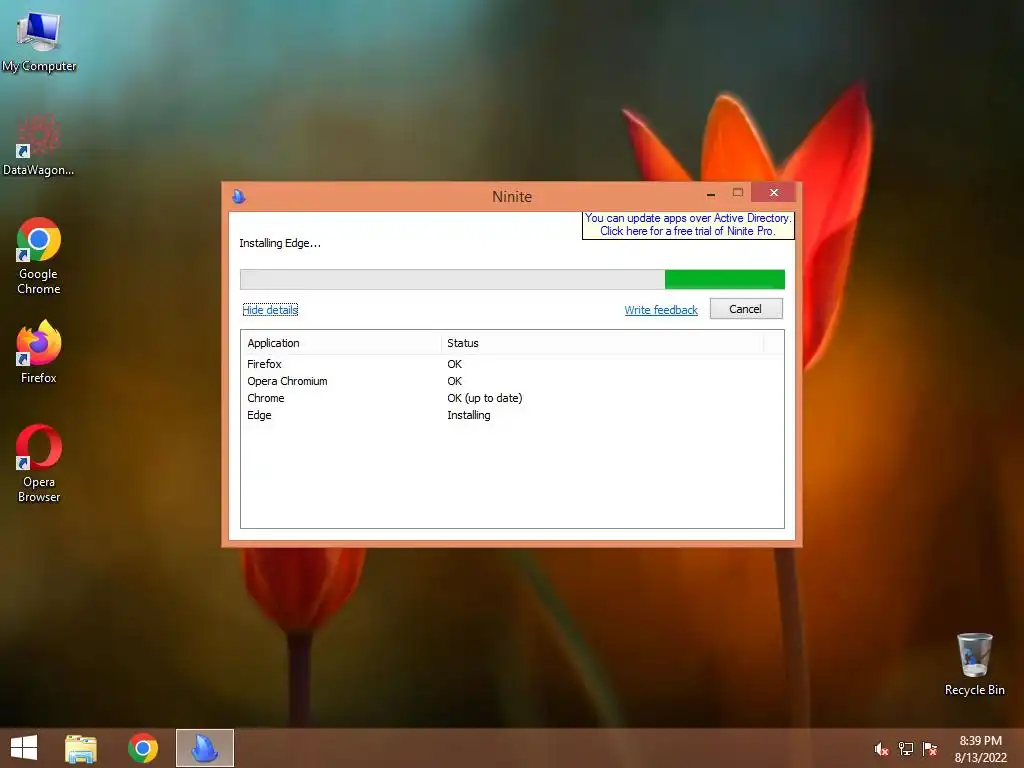Select the Edge application row
The image size is (1024, 768).
point(512,415)
